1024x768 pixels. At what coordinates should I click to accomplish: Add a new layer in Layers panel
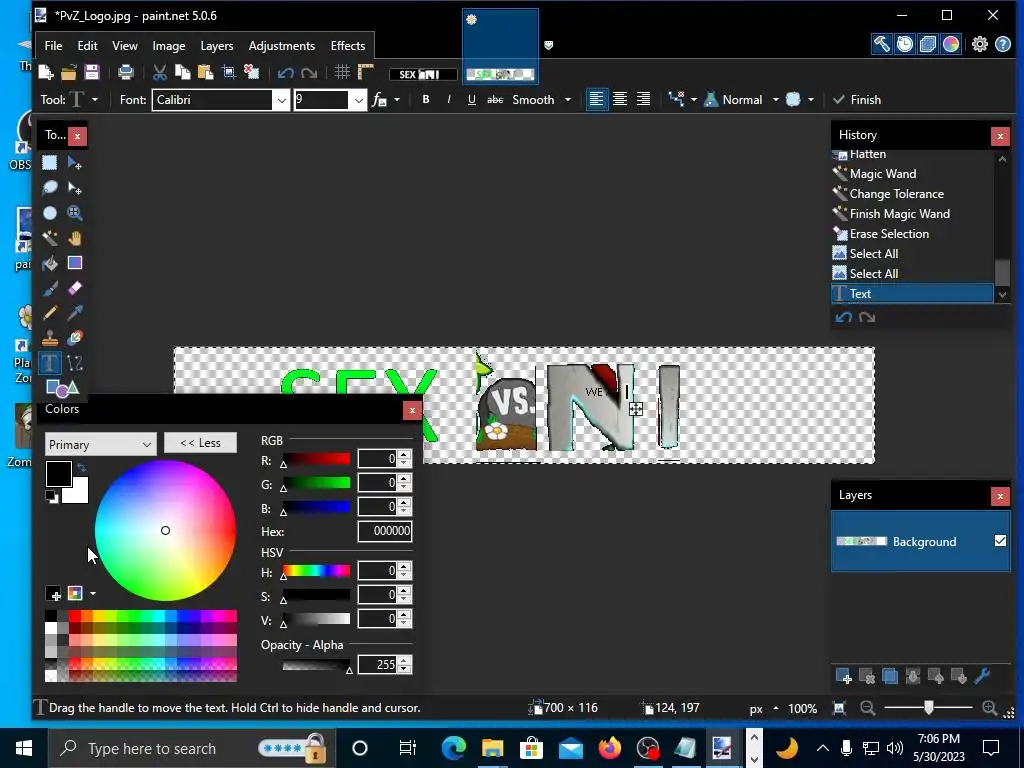click(843, 677)
